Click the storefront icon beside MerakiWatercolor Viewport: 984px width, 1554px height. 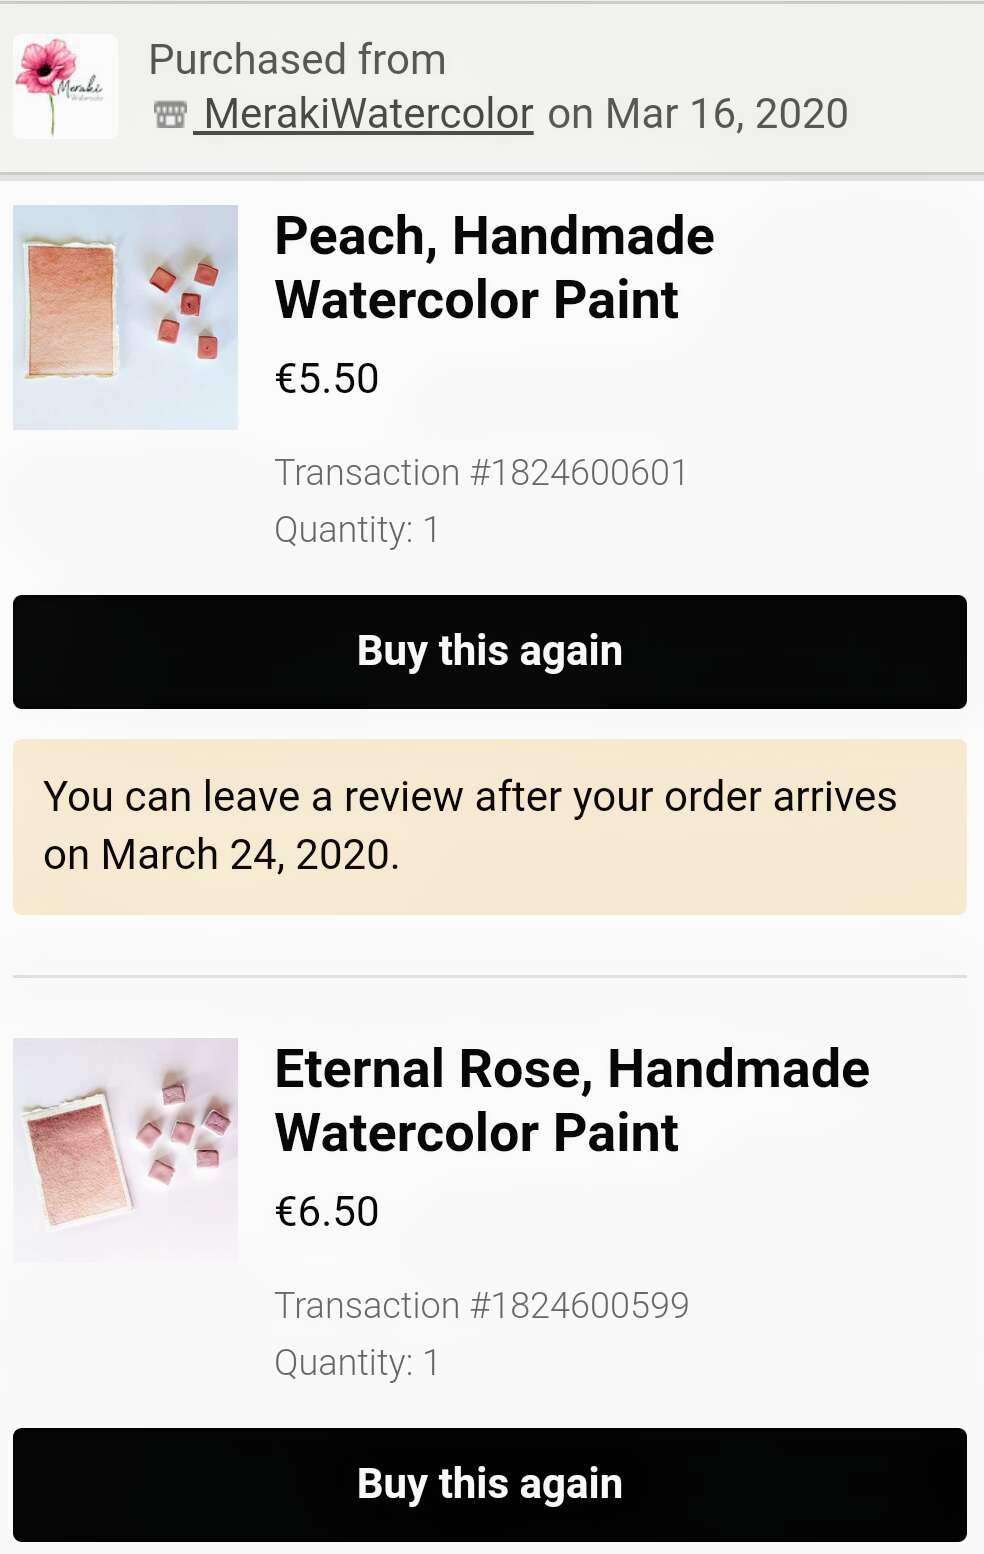171,115
